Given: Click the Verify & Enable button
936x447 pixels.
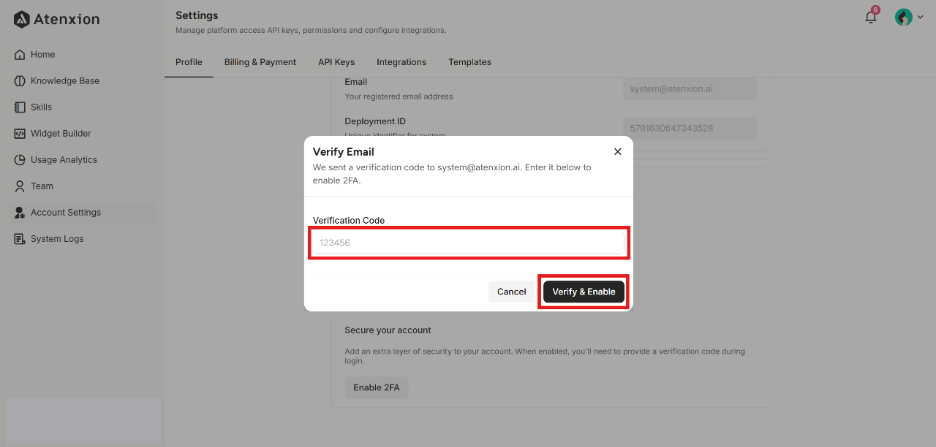Looking at the screenshot, I should coord(584,292).
